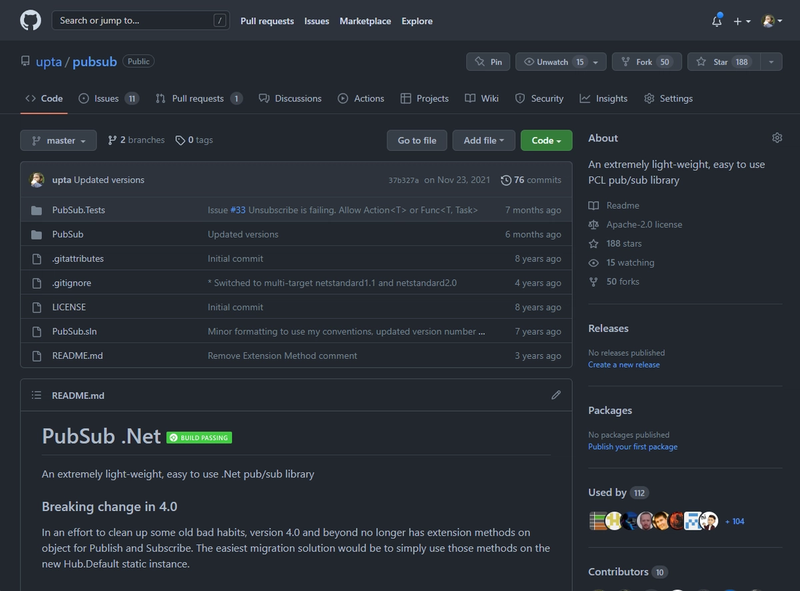Image resolution: width=800 pixels, height=591 pixels.
Task: Click the Go to file button
Action: pos(417,140)
